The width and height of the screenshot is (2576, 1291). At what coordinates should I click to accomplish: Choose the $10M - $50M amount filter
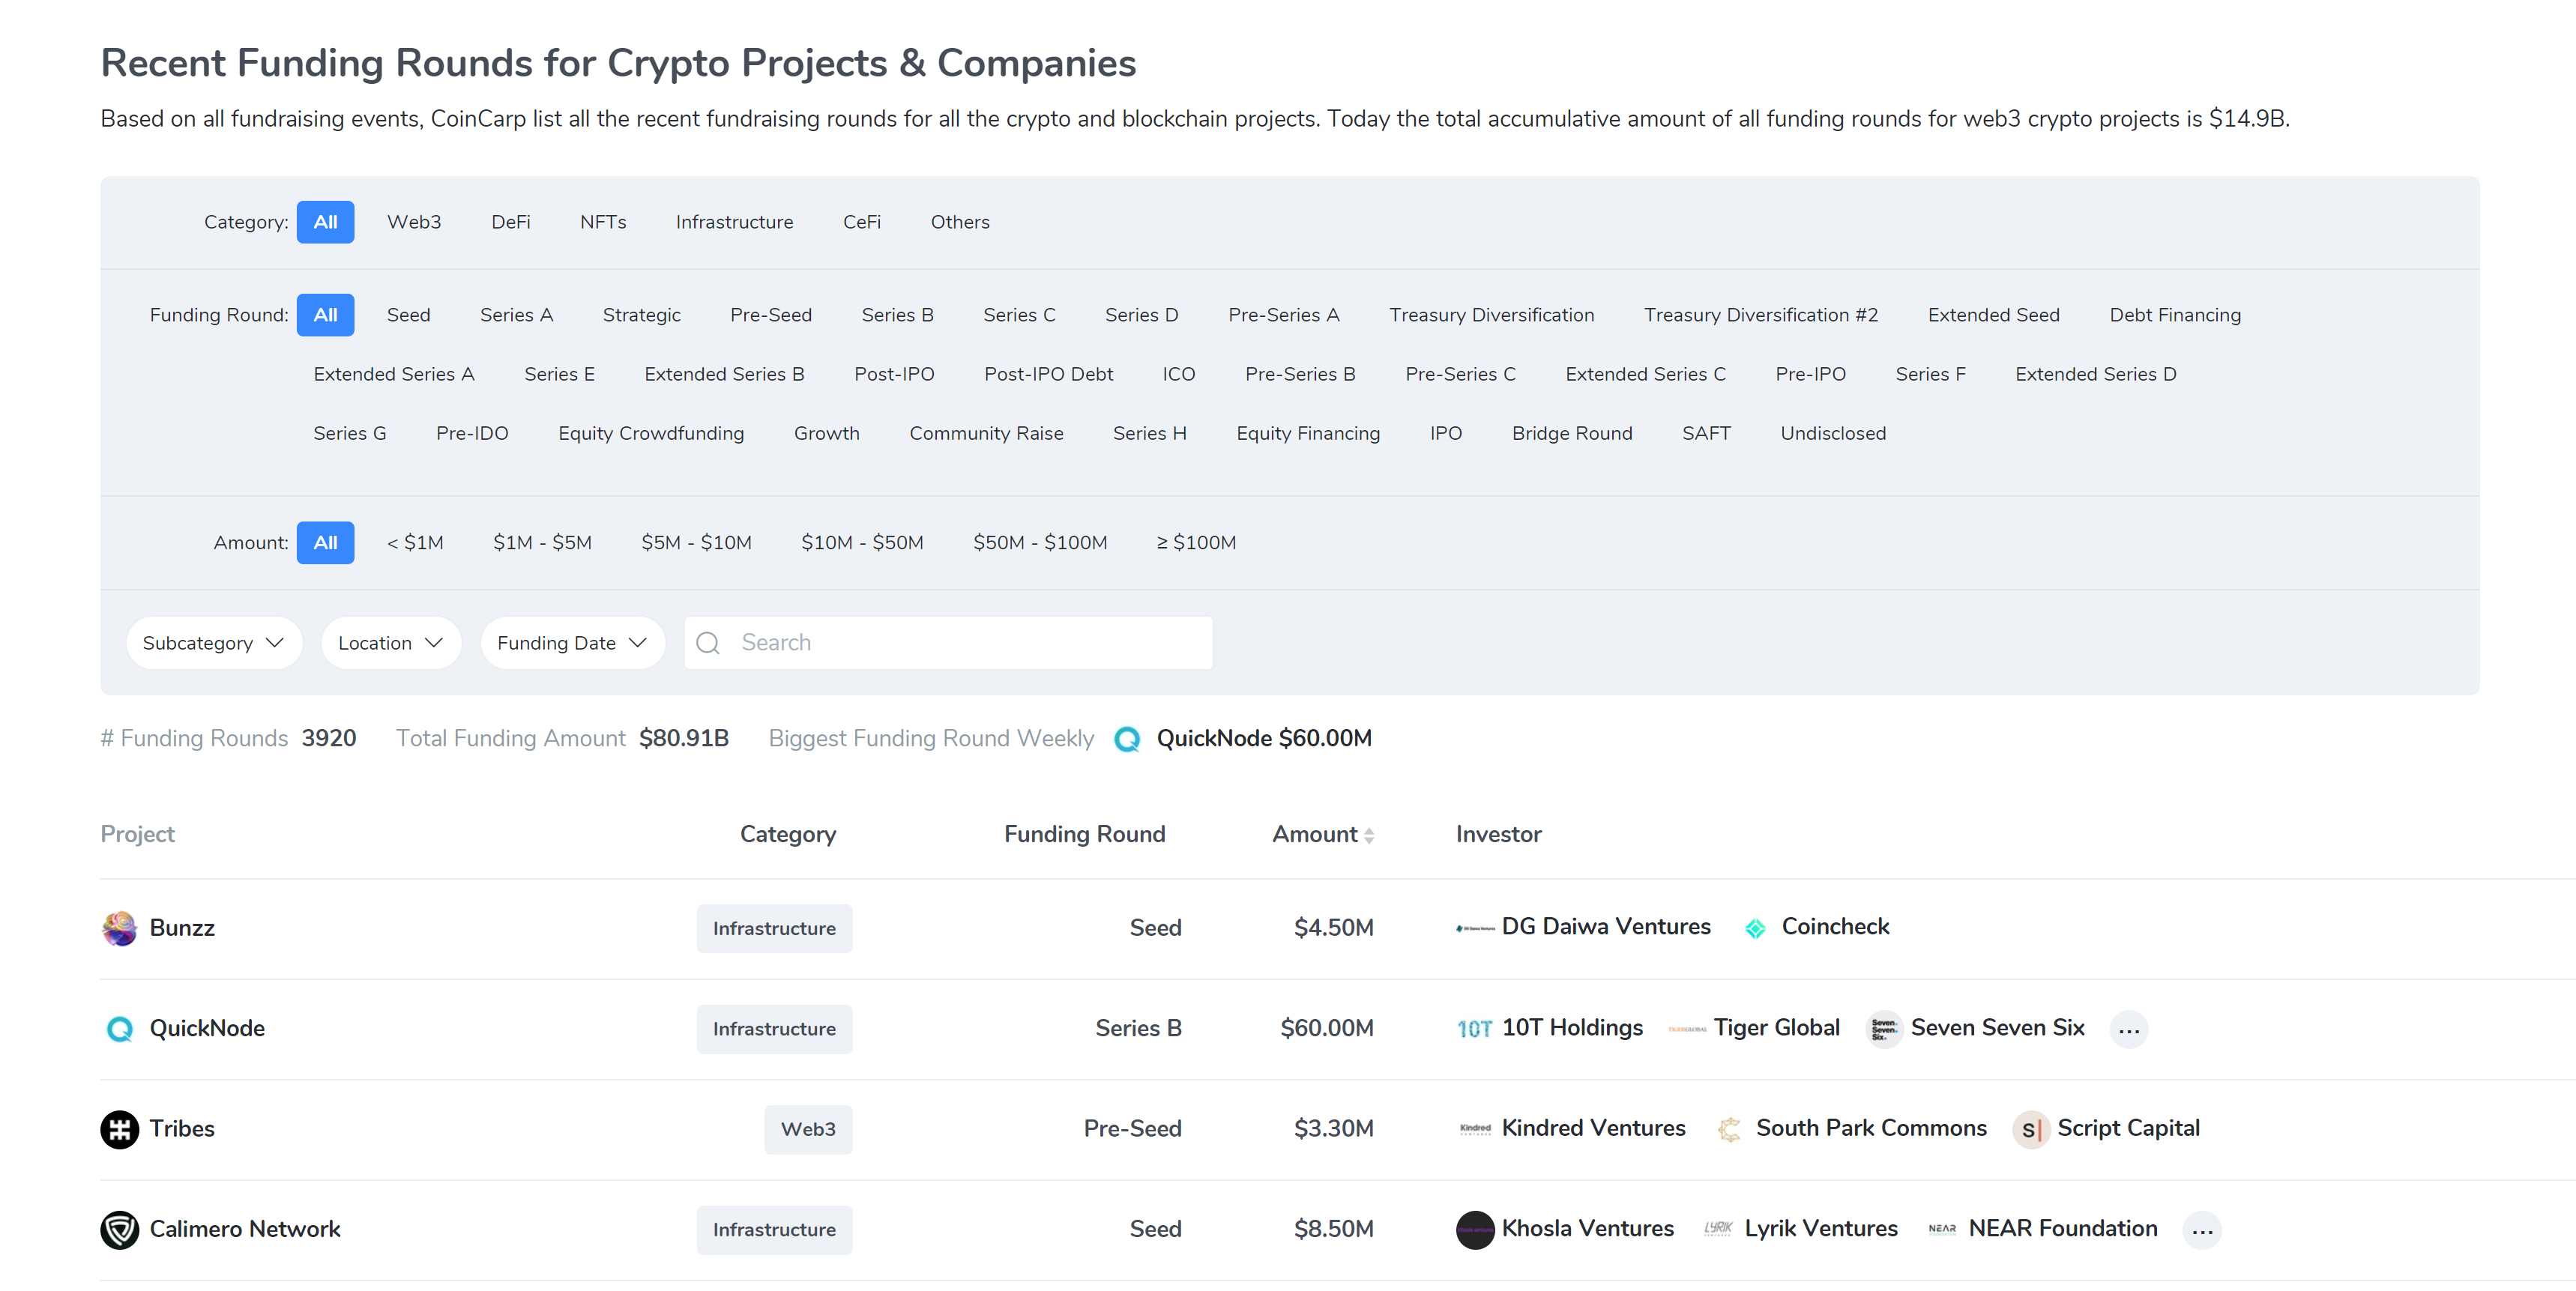tap(861, 542)
